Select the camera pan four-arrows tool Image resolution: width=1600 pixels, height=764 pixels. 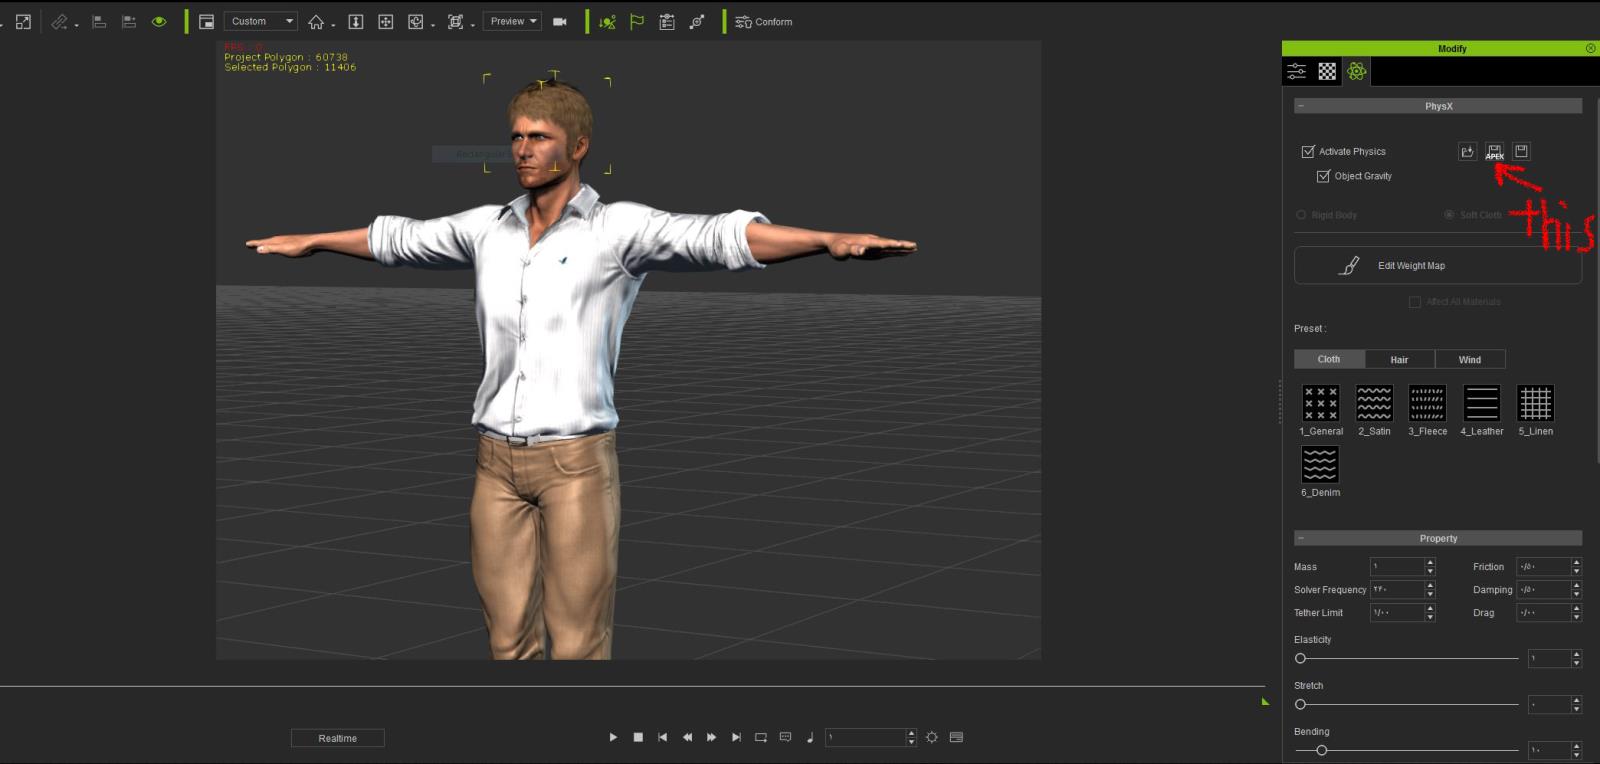[x=386, y=21]
